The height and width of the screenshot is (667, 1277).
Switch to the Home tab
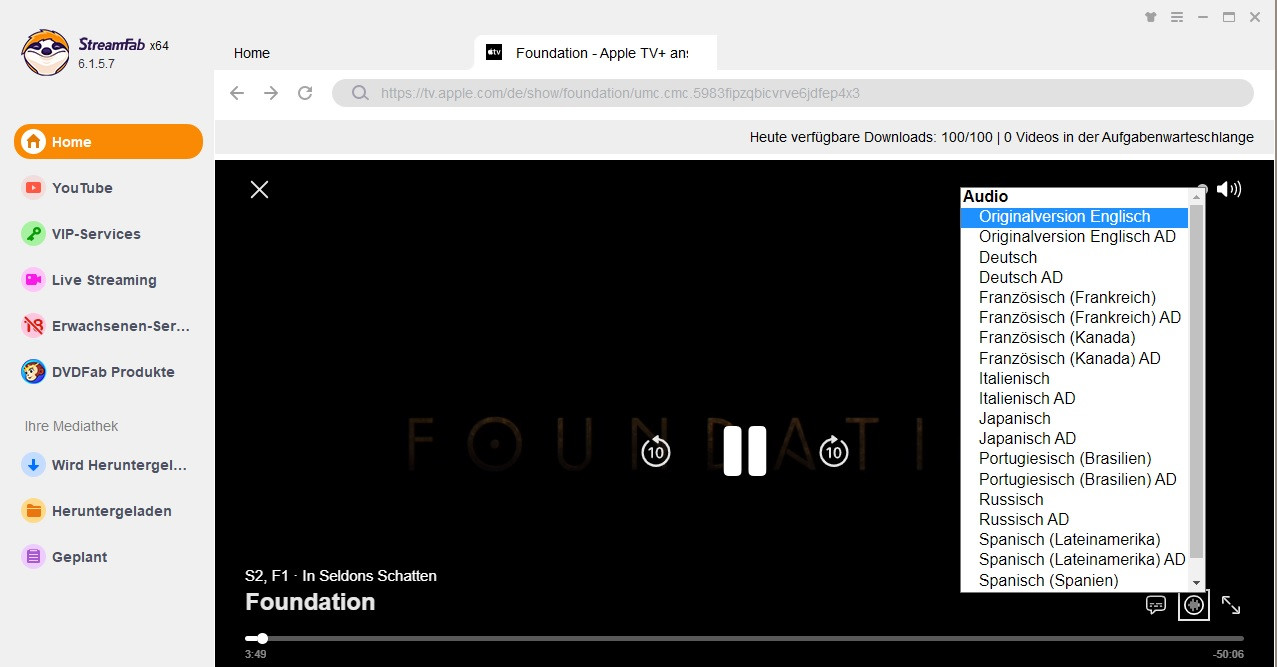click(252, 53)
